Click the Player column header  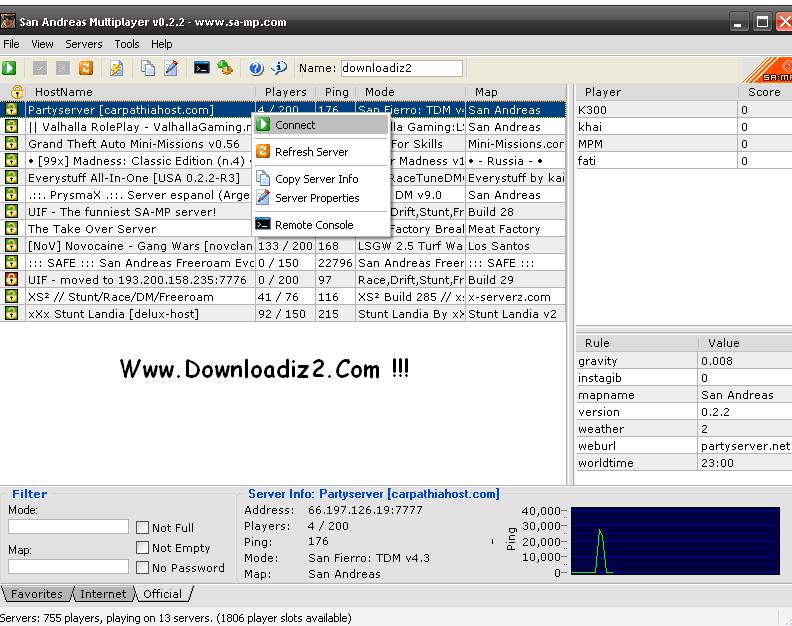coord(656,91)
